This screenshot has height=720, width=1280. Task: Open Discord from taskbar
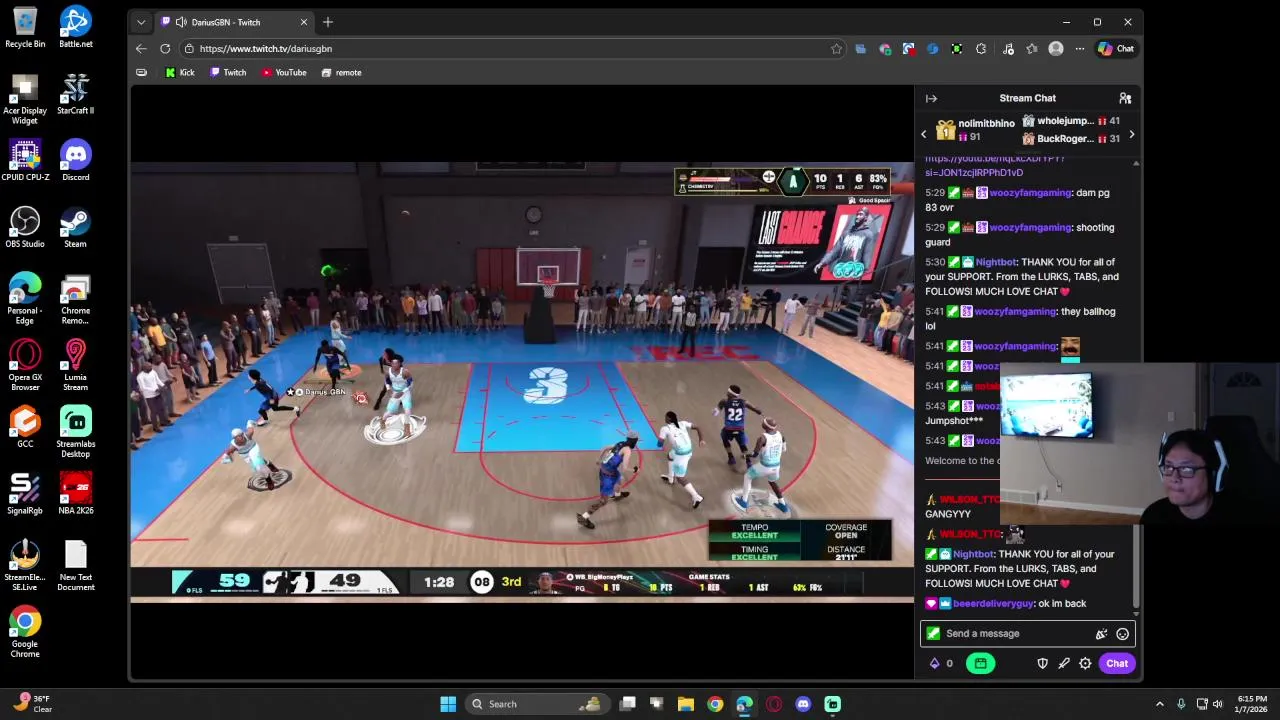click(x=803, y=704)
